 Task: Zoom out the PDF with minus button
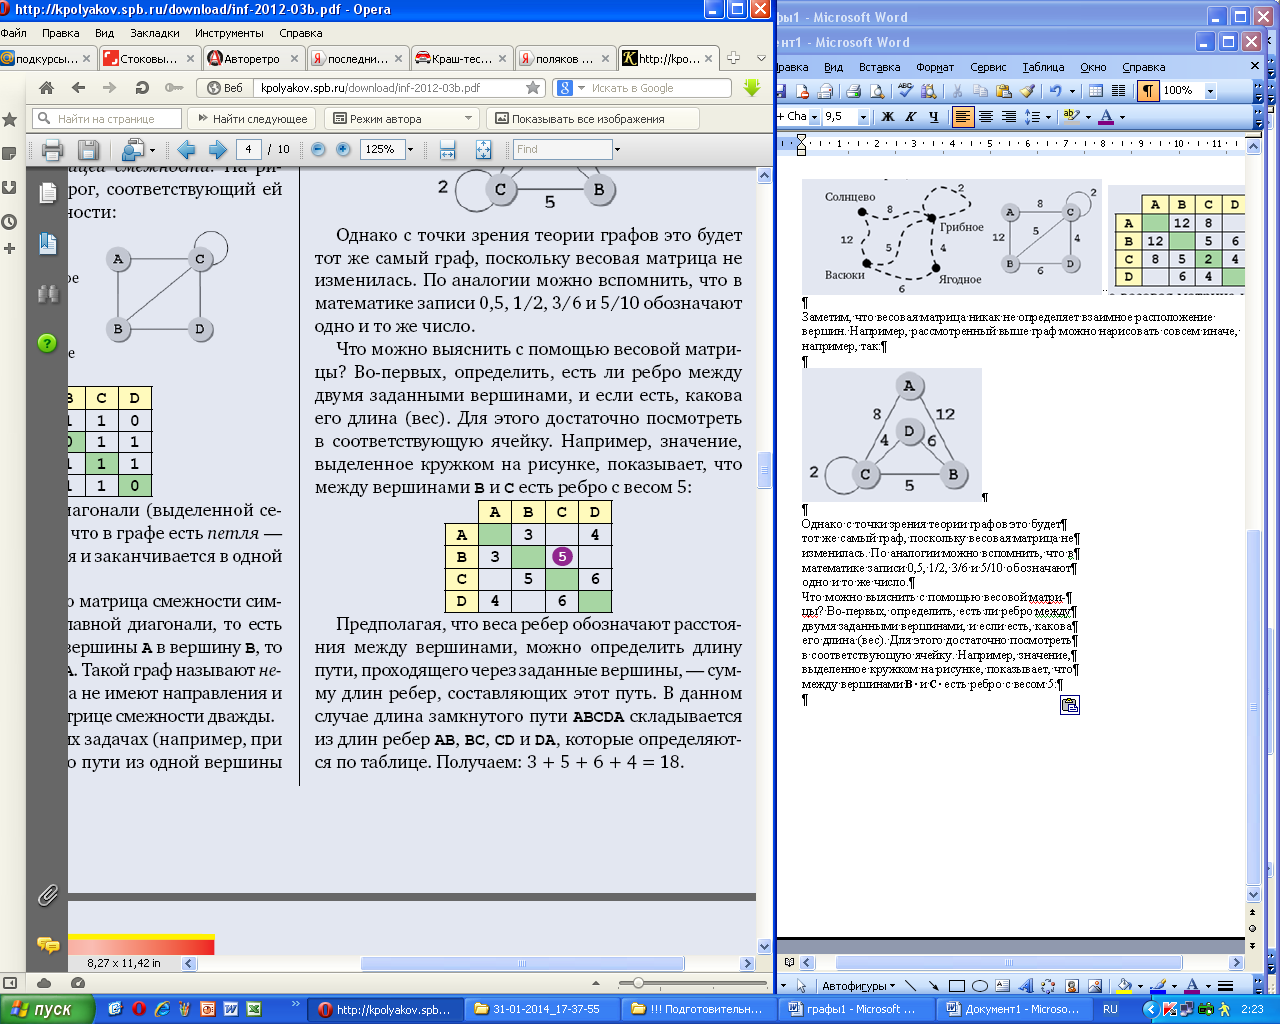click(318, 149)
